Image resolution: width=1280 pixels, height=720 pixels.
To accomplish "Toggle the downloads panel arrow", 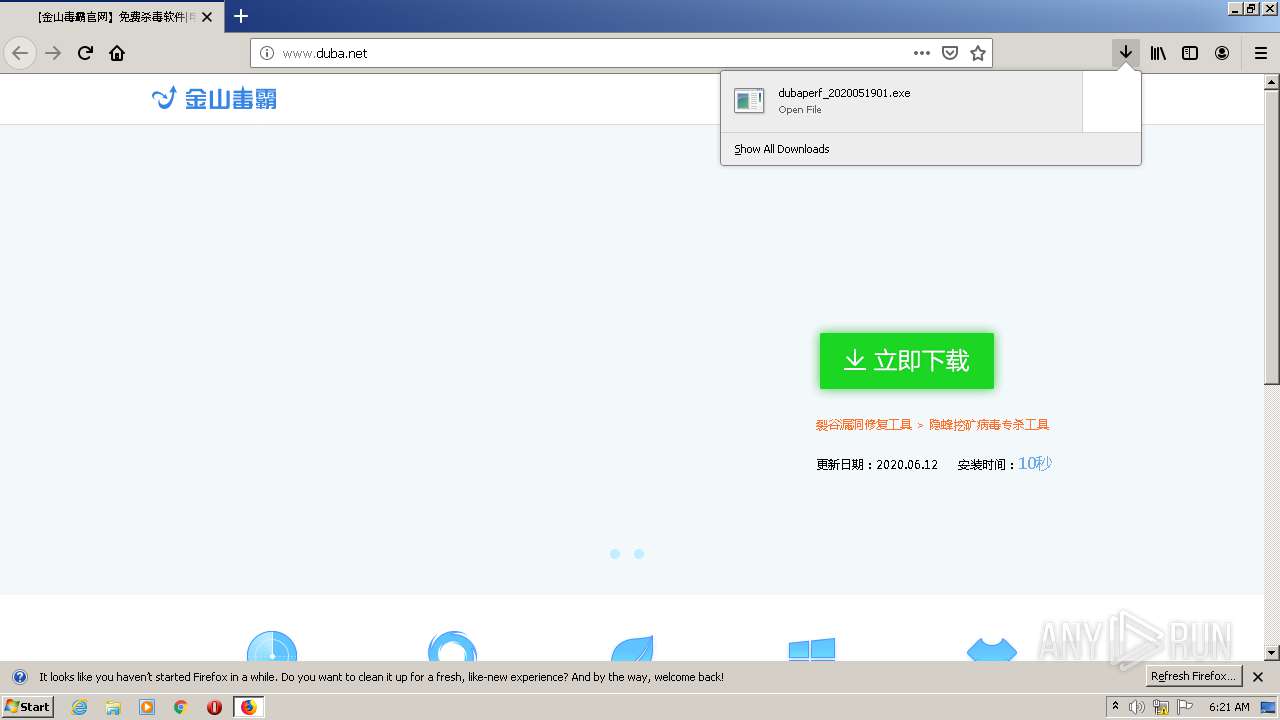I will [x=1126, y=53].
